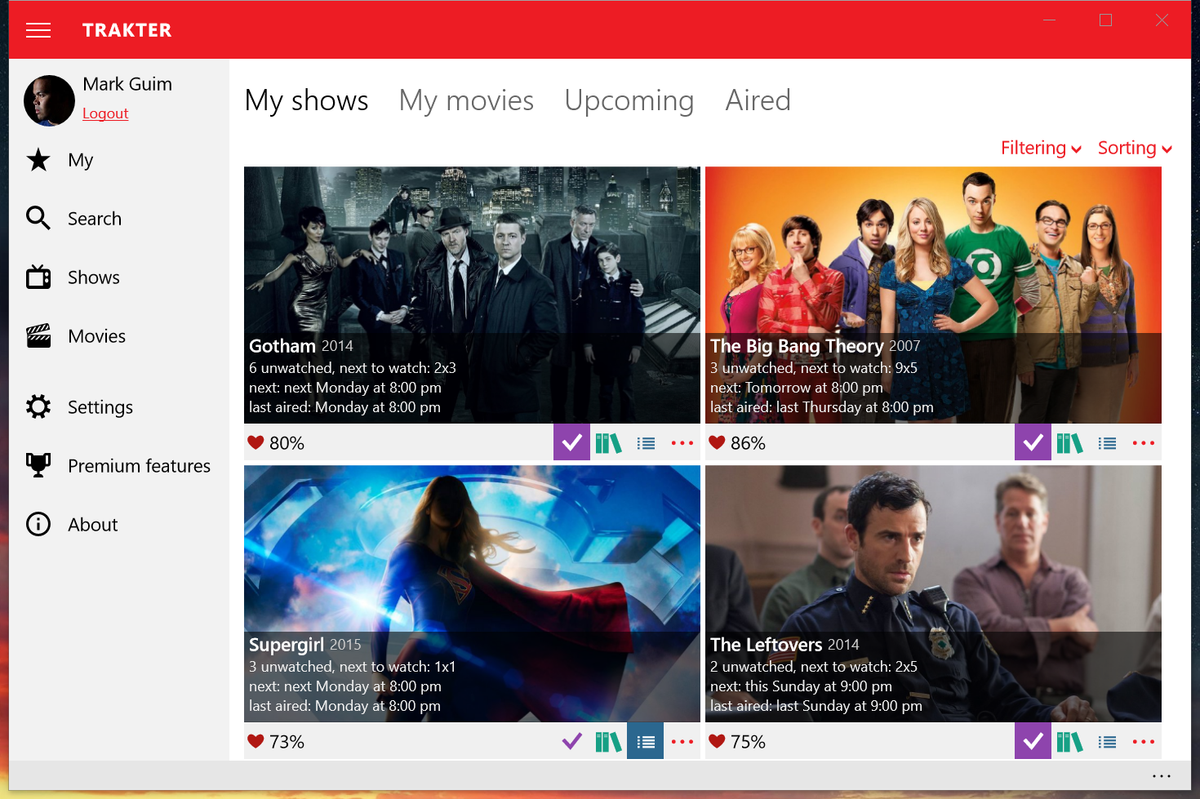Image resolution: width=1200 pixels, height=799 pixels.
Task: Click 'next: this Sunday at 9:00 pm'
Action: coord(801,686)
